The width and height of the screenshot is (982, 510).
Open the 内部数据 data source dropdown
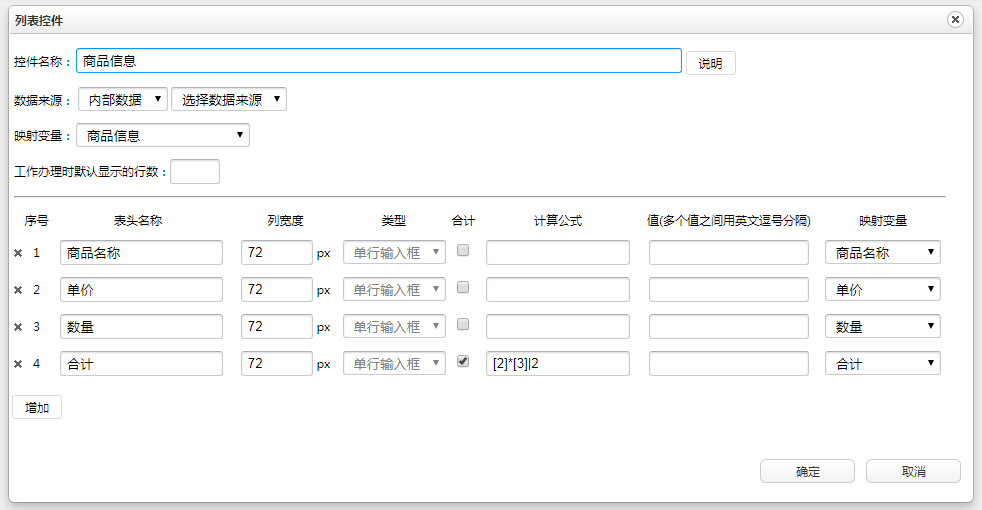123,99
